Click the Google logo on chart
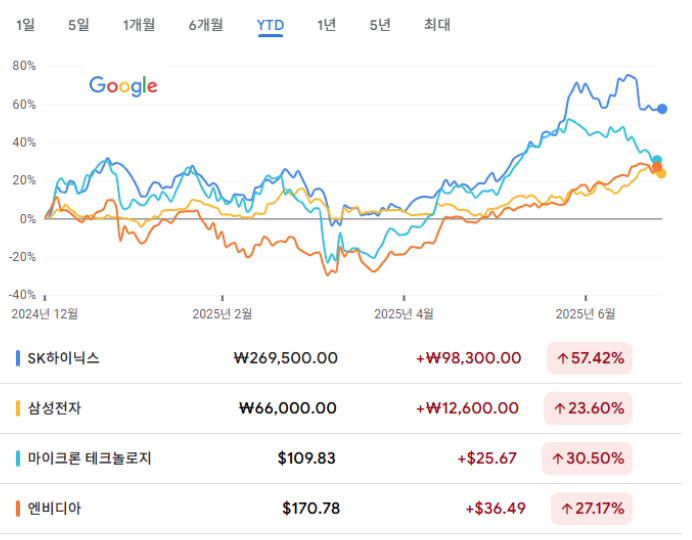The width and height of the screenshot is (692, 540). point(123,86)
